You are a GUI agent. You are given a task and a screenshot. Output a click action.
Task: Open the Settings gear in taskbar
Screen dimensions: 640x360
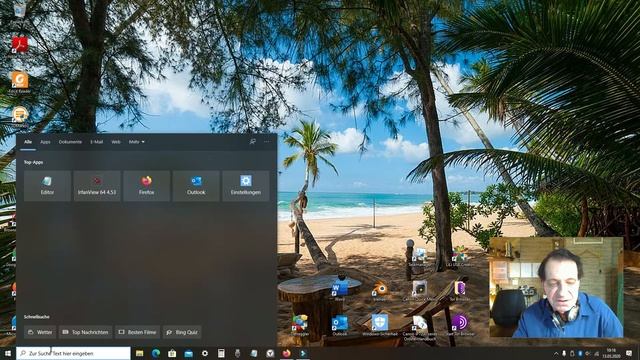(x=205, y=353)
